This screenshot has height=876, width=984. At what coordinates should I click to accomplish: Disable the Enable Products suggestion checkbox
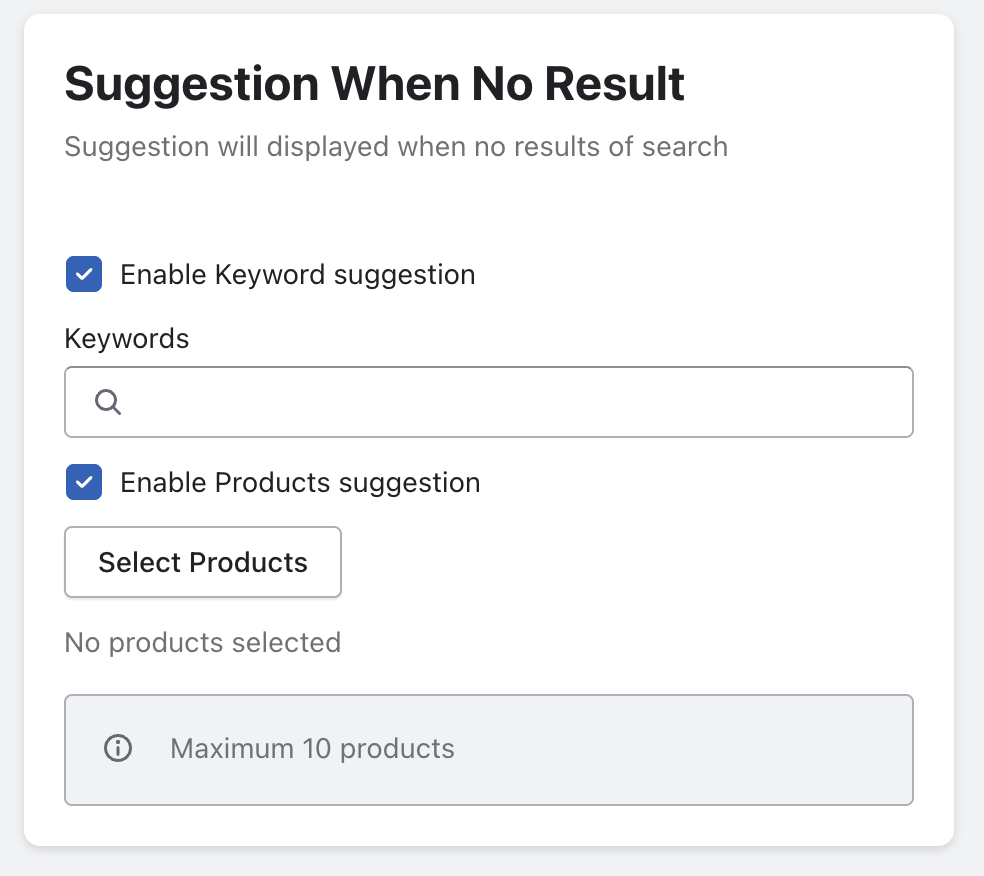pyautogui.click(x=84, y=482)
